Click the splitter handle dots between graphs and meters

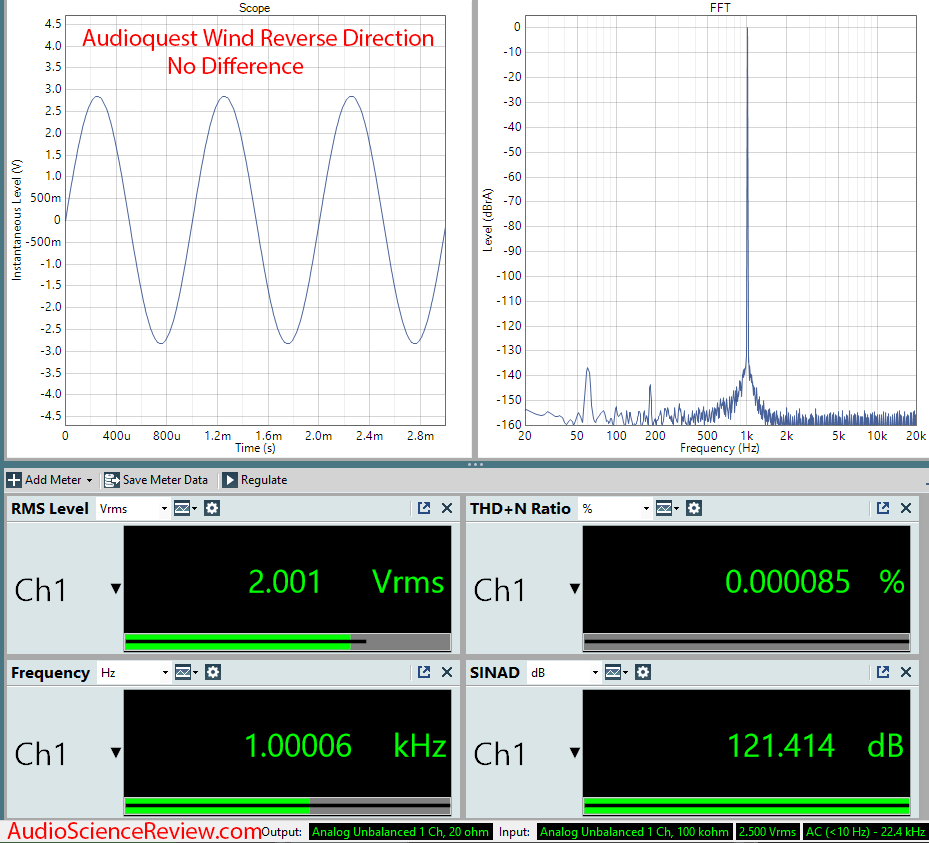pyautogui.click(x=475, y=464)
